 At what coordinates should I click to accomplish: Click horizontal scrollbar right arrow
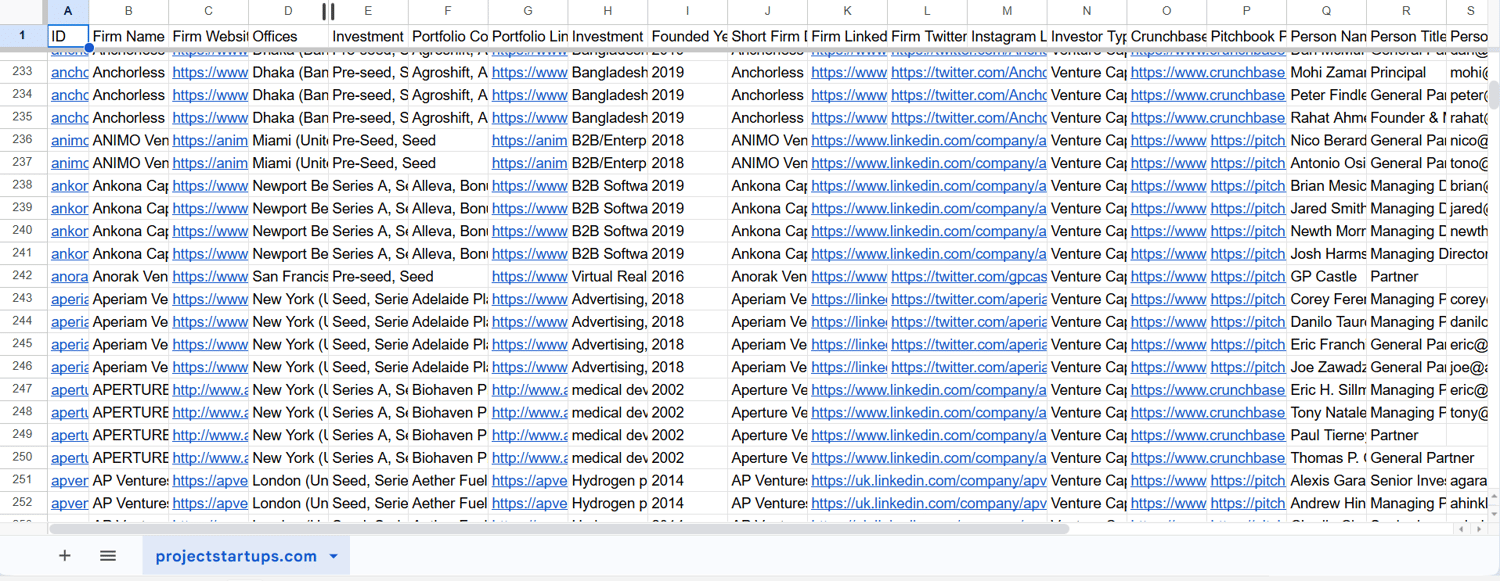tap(1479, 529)
